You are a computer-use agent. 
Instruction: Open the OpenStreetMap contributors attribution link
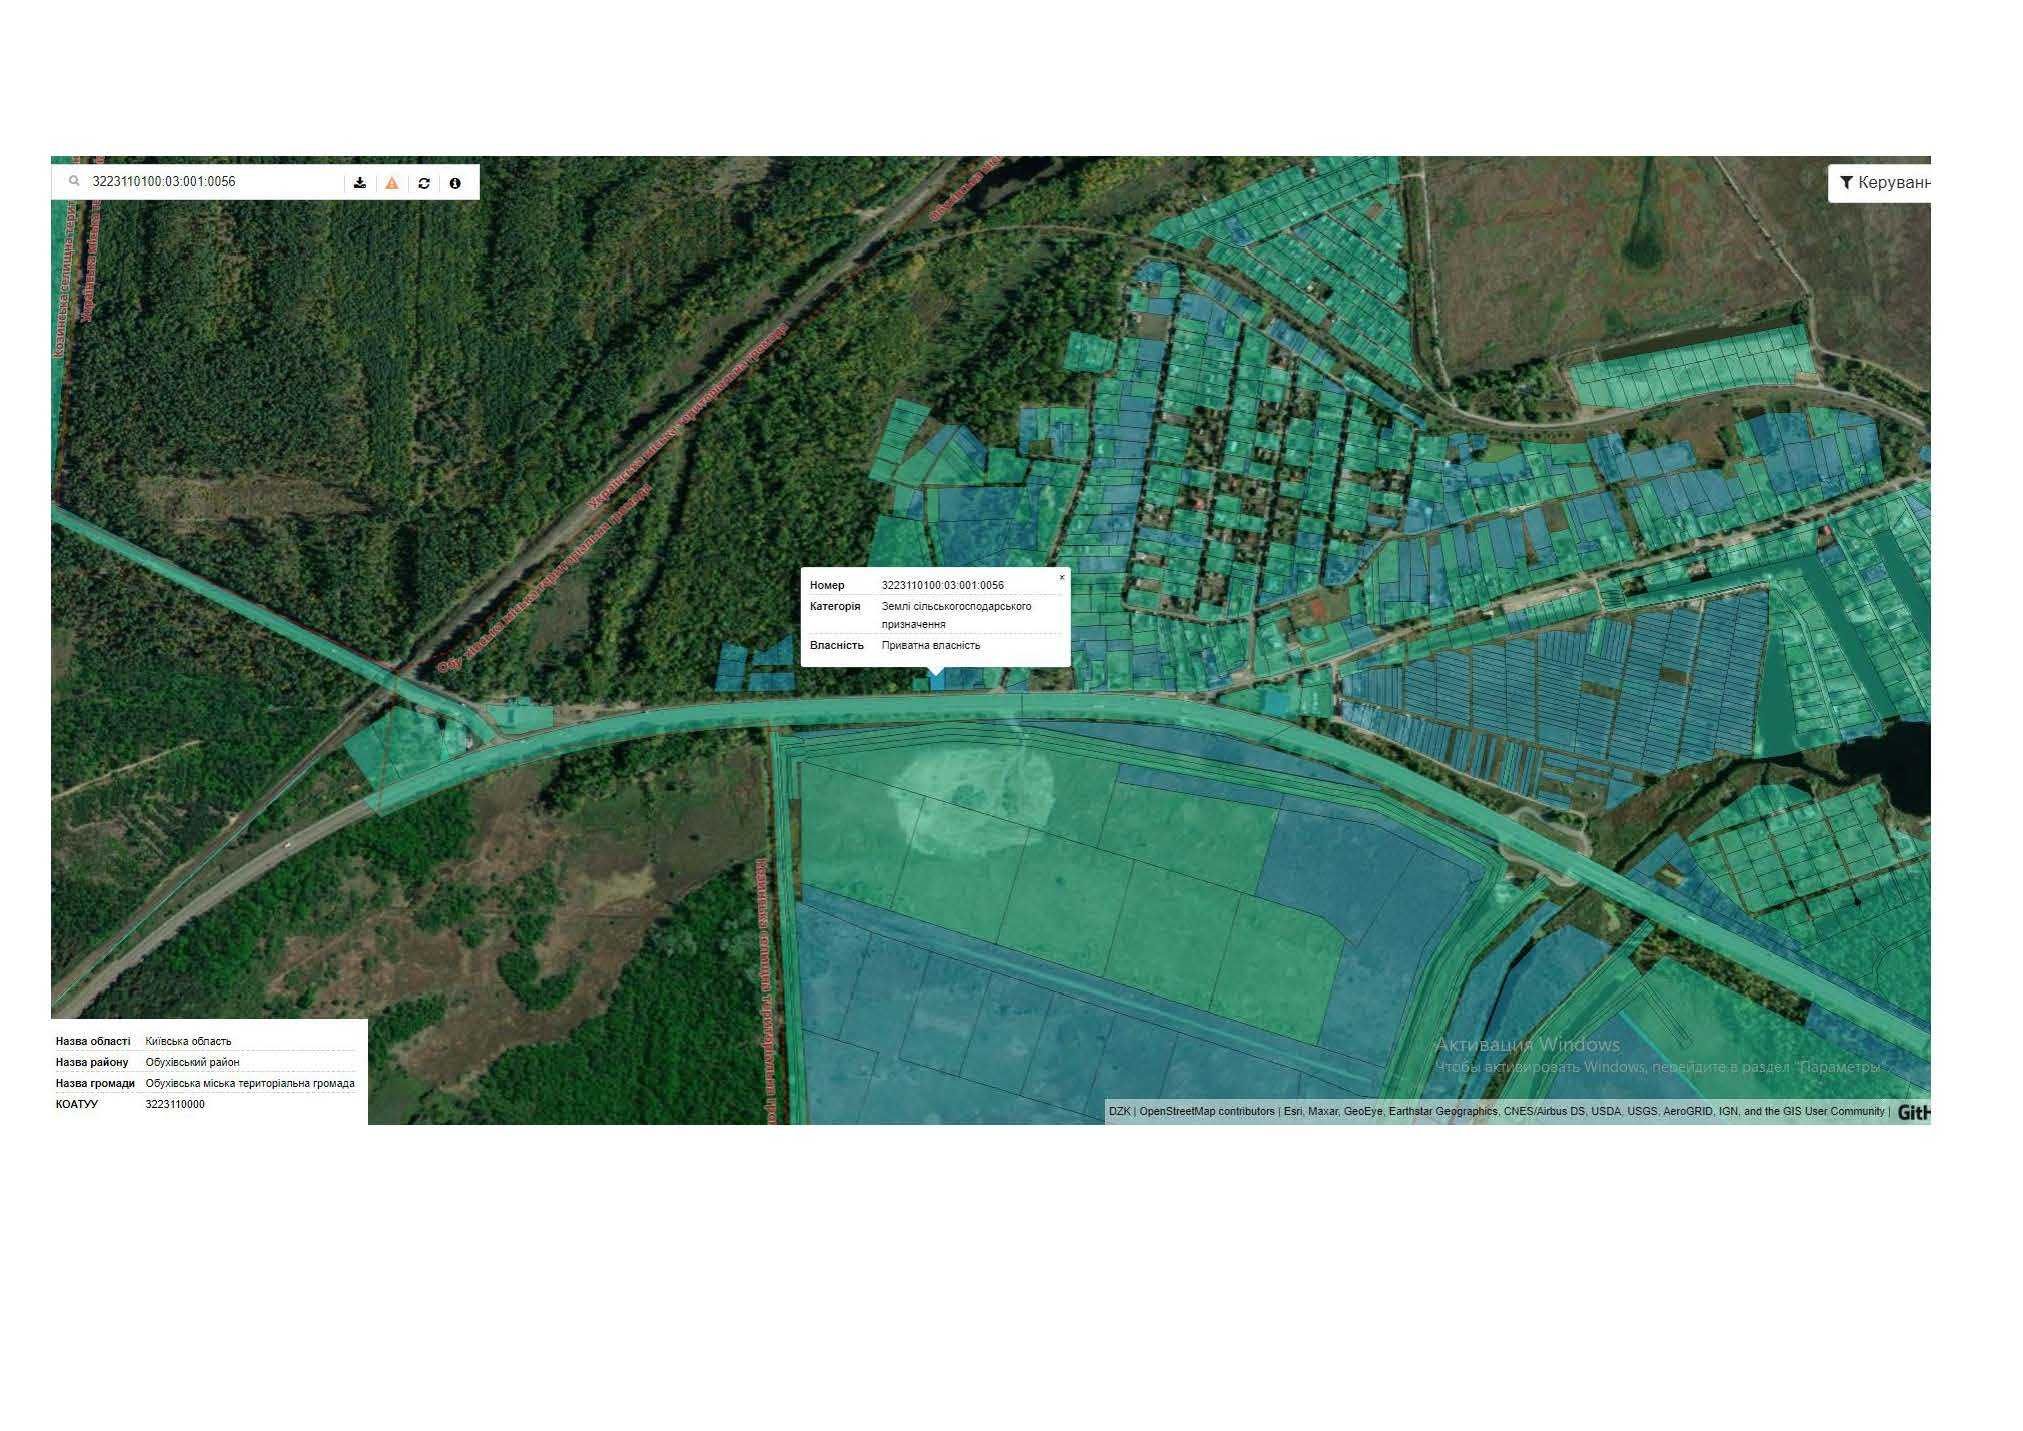point(1207,1111)
